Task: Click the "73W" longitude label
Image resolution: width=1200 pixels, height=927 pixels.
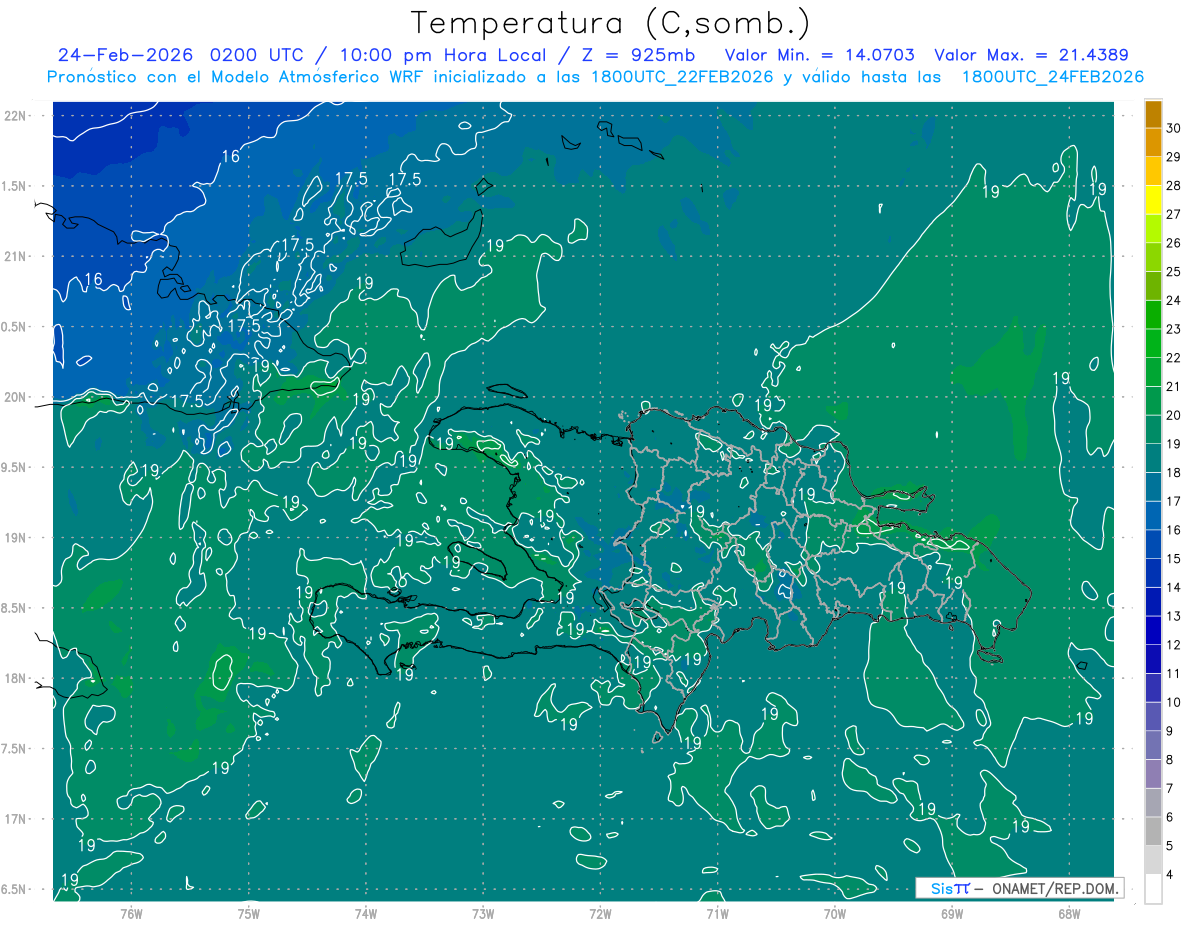Action: click(x=483, y=913)
